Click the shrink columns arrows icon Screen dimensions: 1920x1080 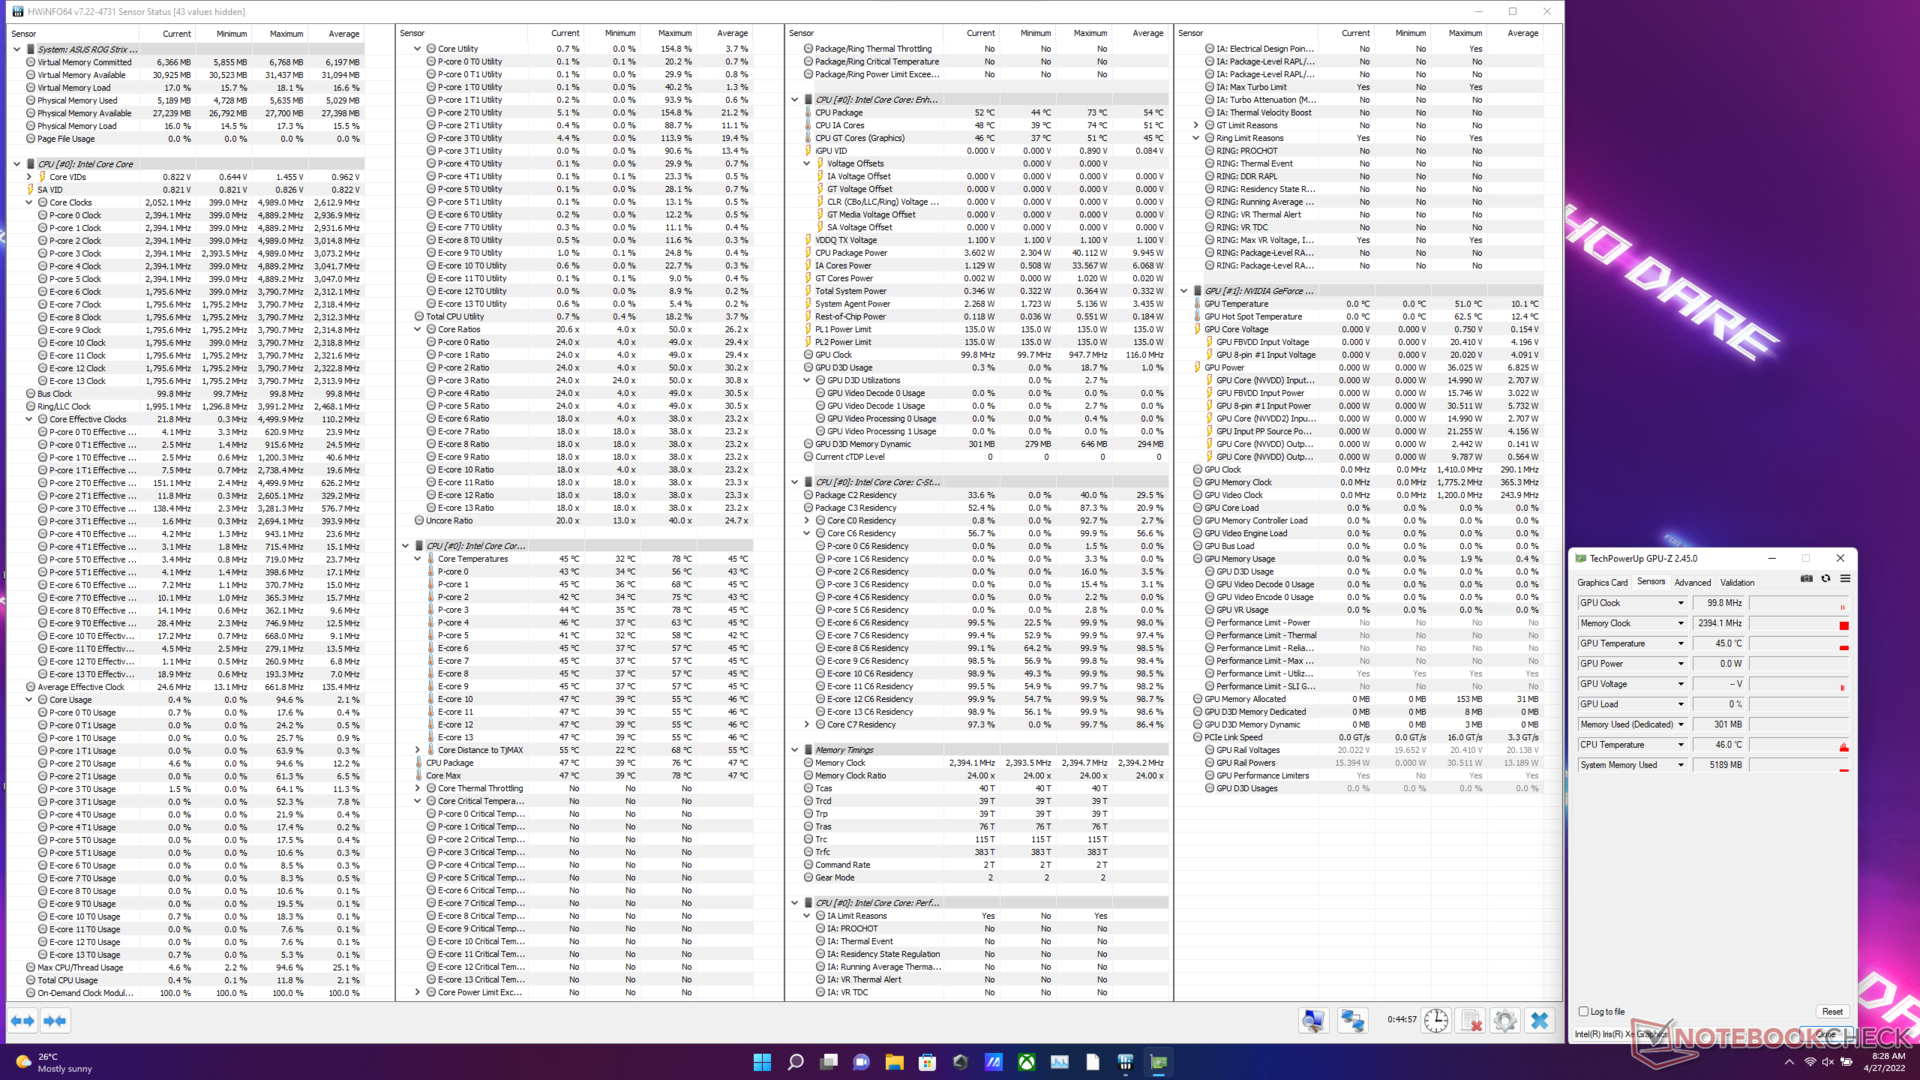[55, 1021]
